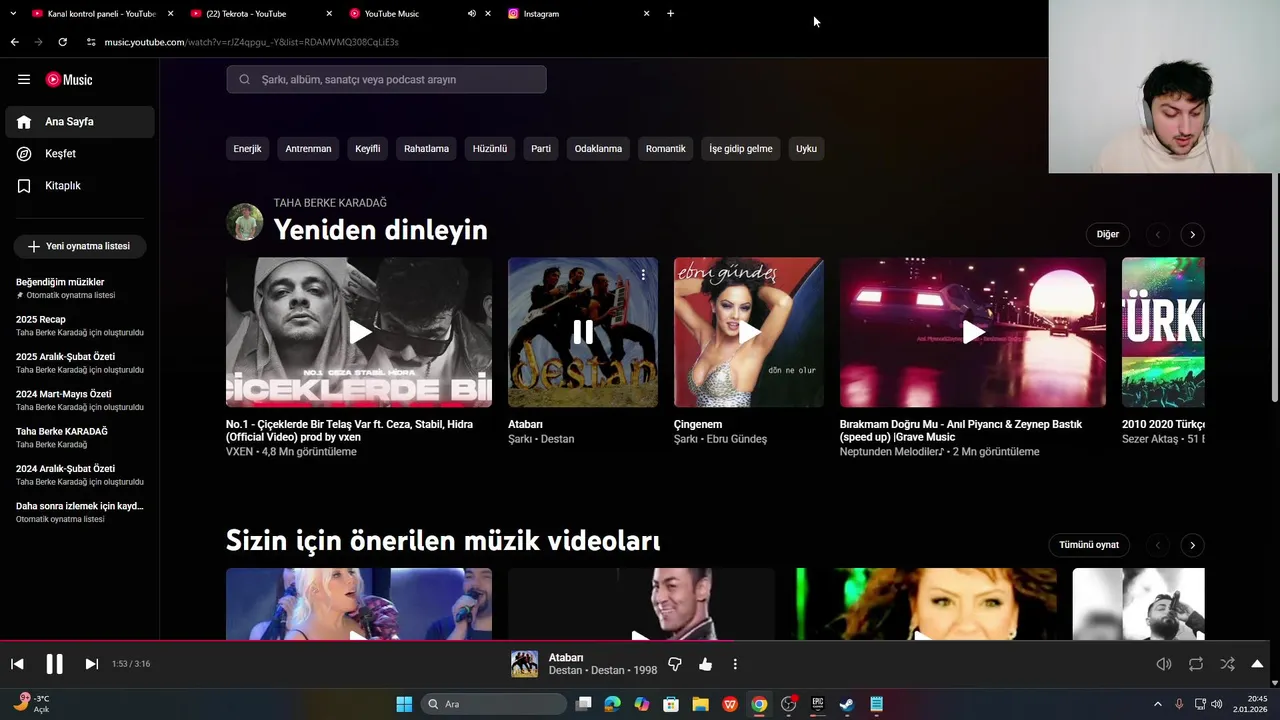Open Epic Games from the taskbar

point(817,704)
